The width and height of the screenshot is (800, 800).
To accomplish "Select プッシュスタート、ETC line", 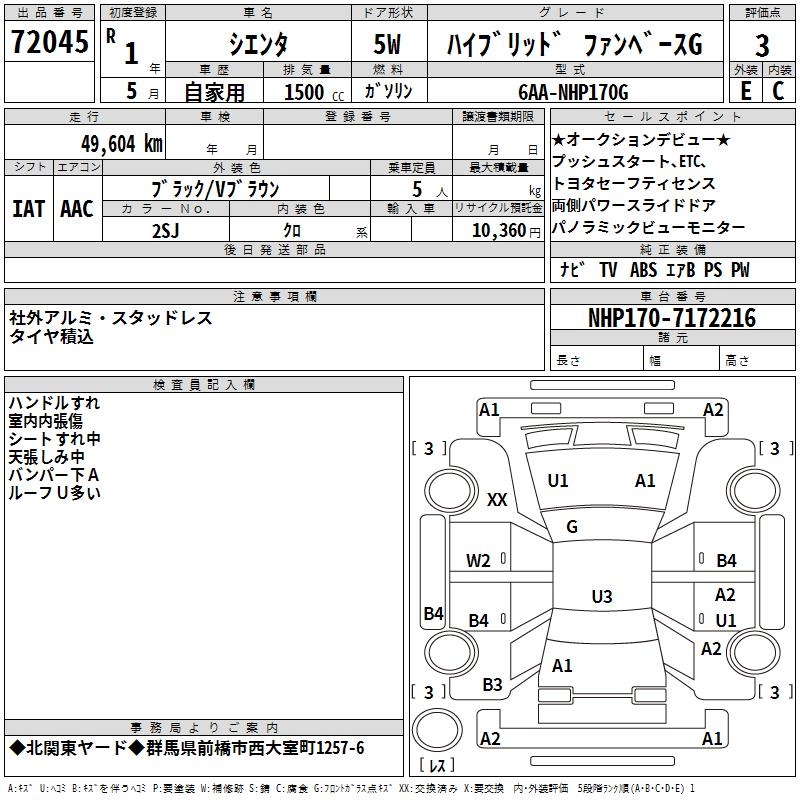I will point(629,161).
